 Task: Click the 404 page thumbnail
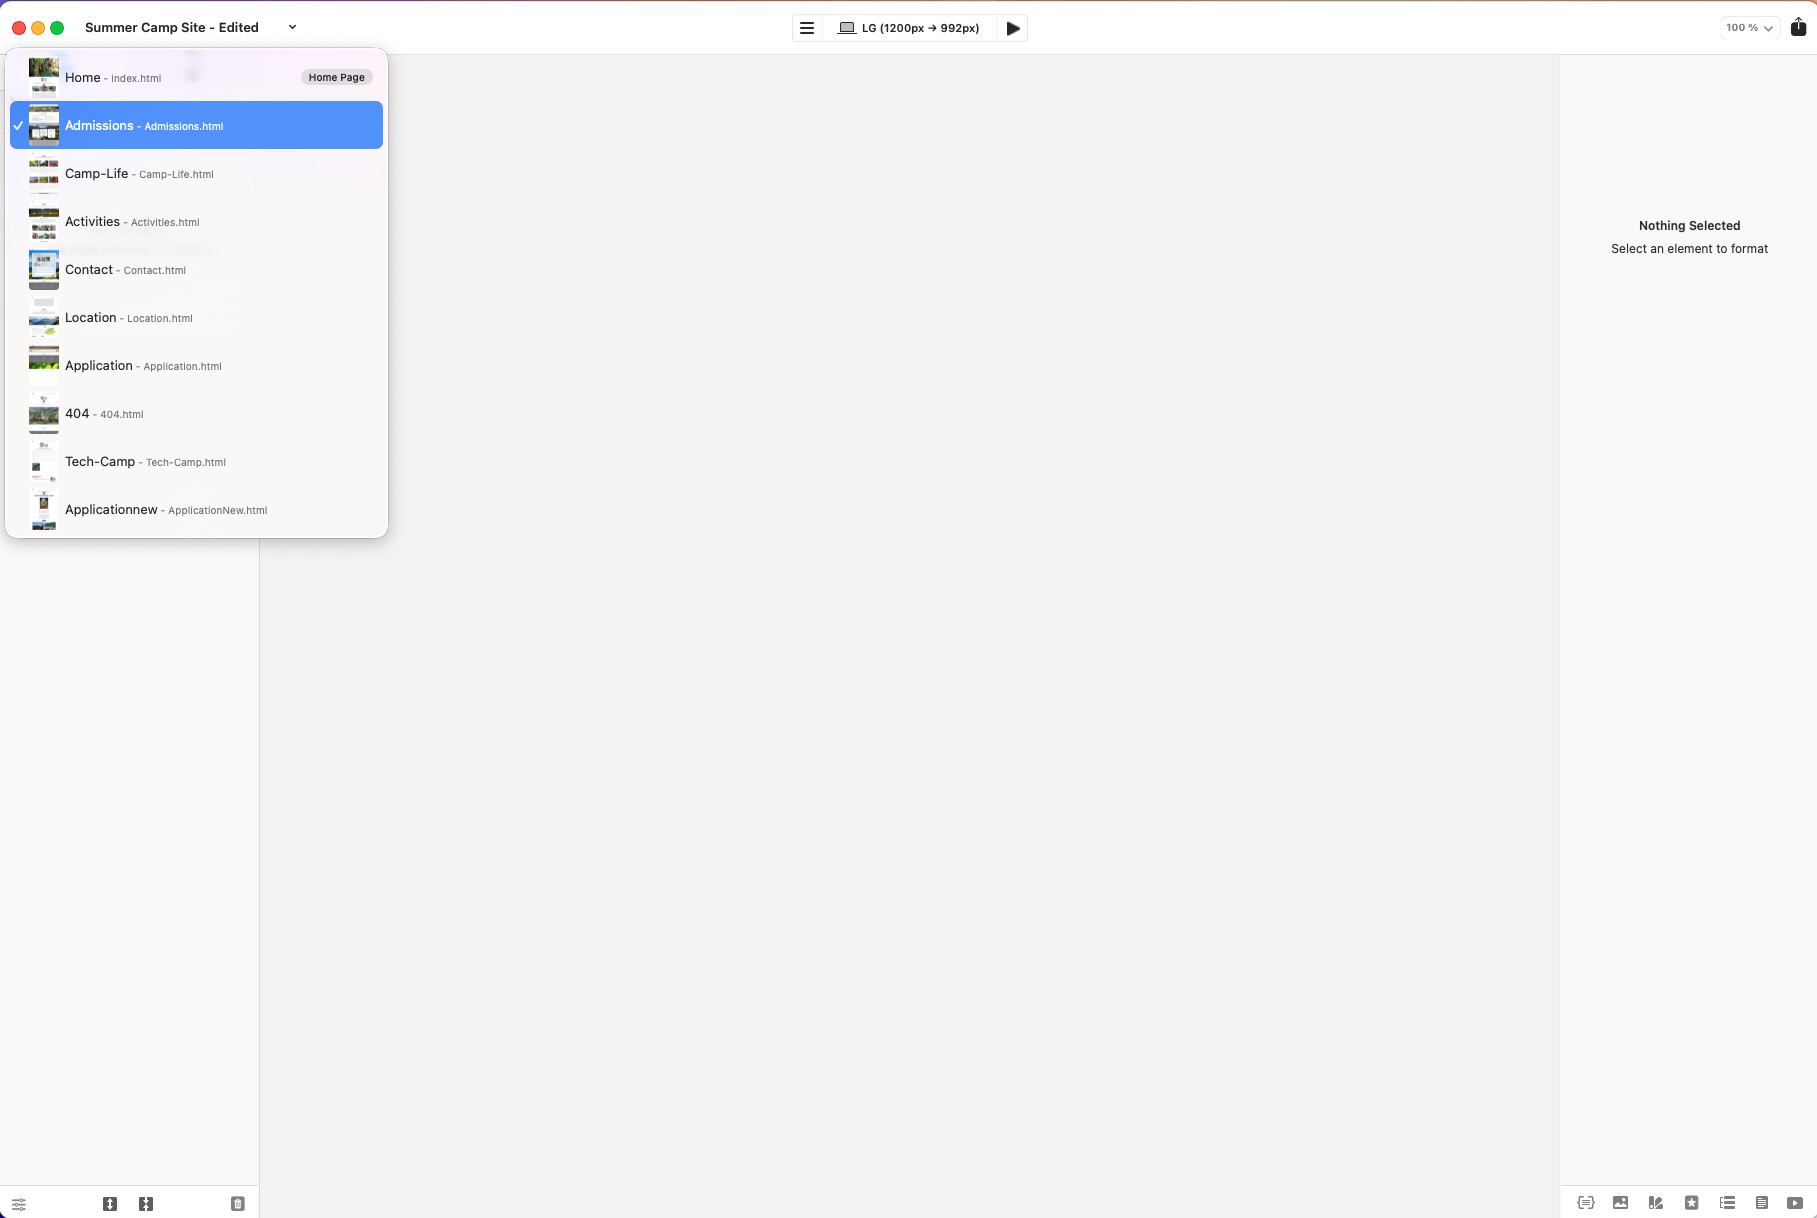(x=44, y=414)
